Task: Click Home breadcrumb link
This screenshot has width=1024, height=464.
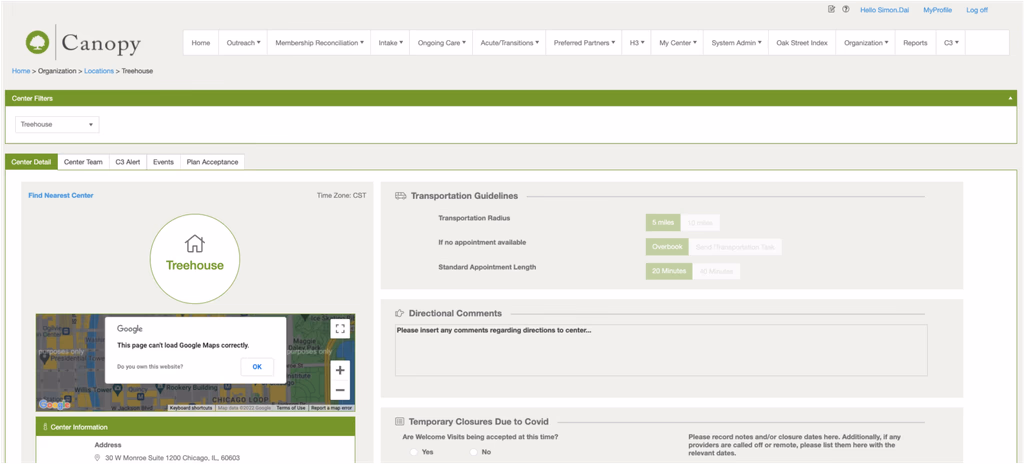Action: [x=21, y=71]
